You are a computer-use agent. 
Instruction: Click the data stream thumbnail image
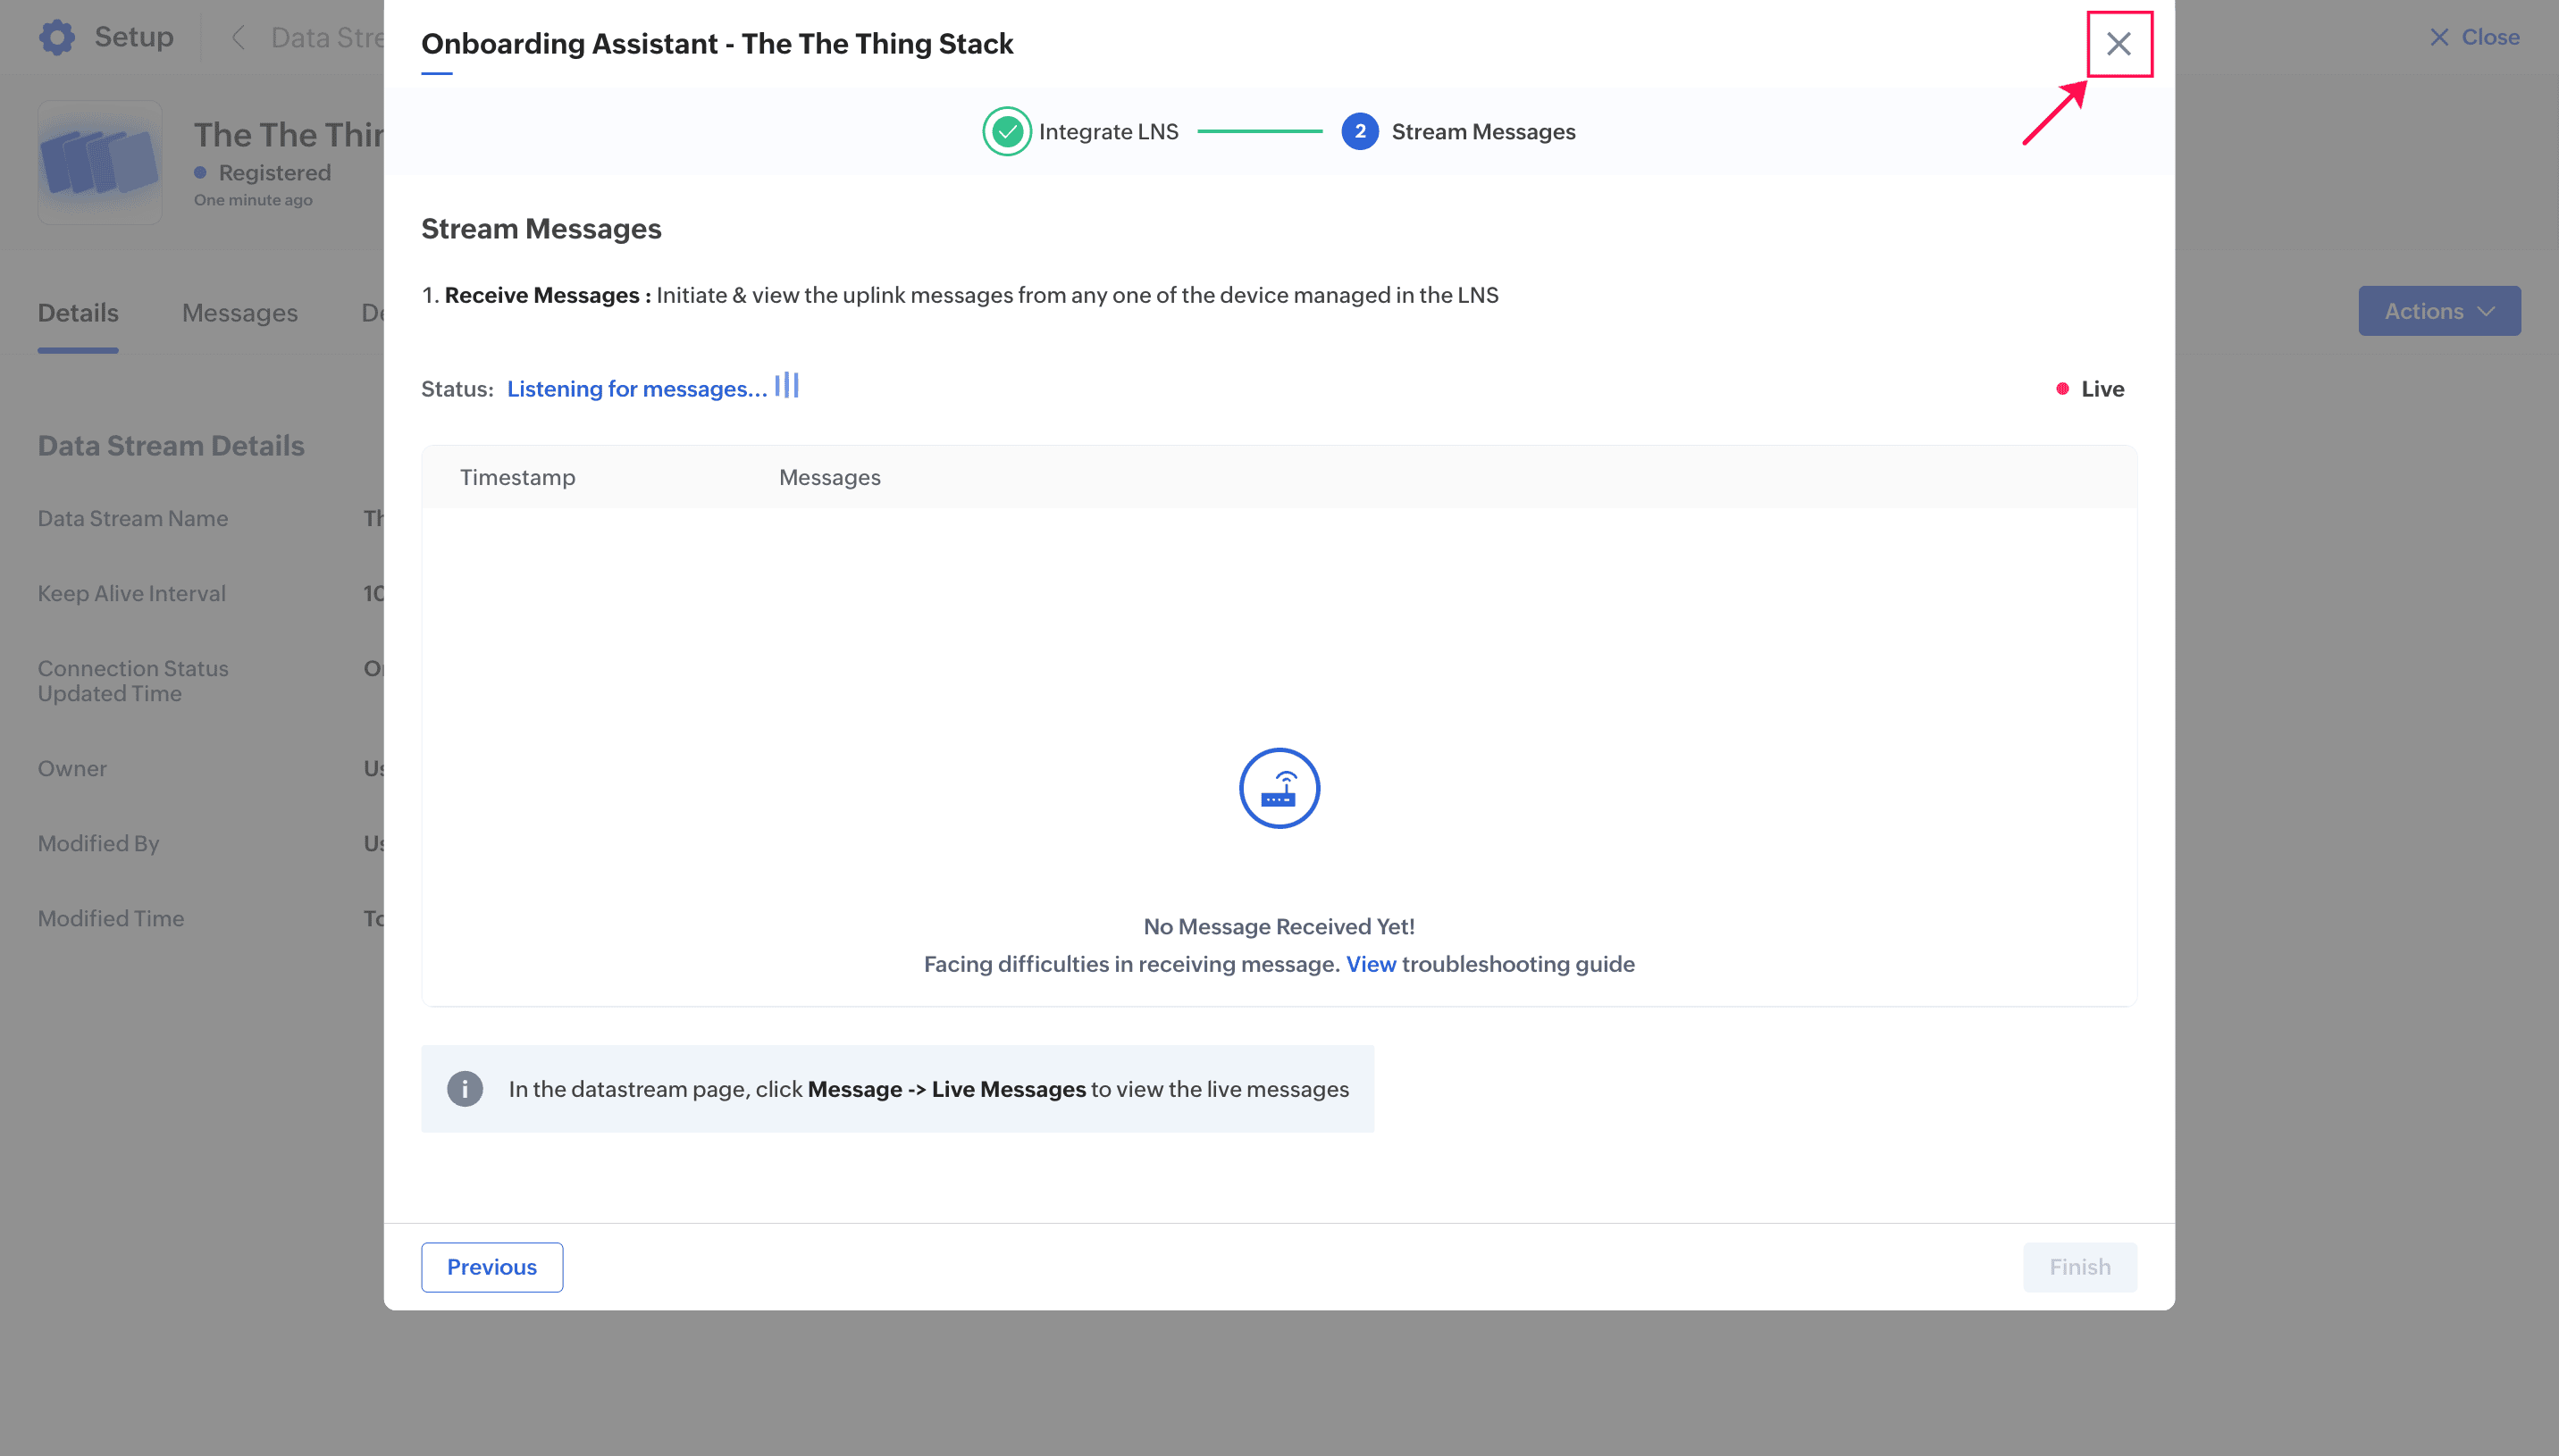99,161
